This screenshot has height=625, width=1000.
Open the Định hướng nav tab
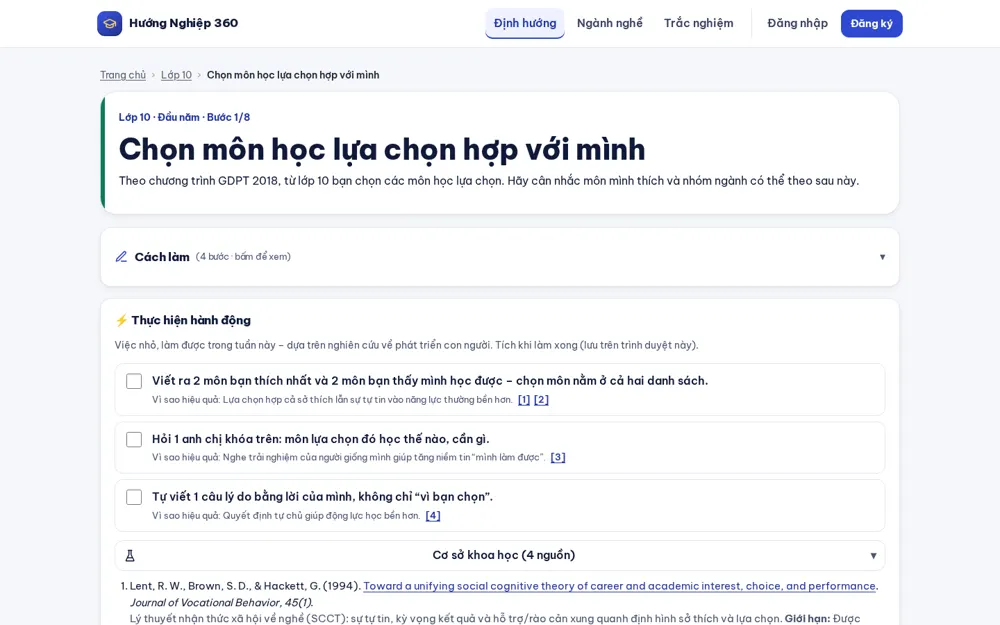point(525,24)
